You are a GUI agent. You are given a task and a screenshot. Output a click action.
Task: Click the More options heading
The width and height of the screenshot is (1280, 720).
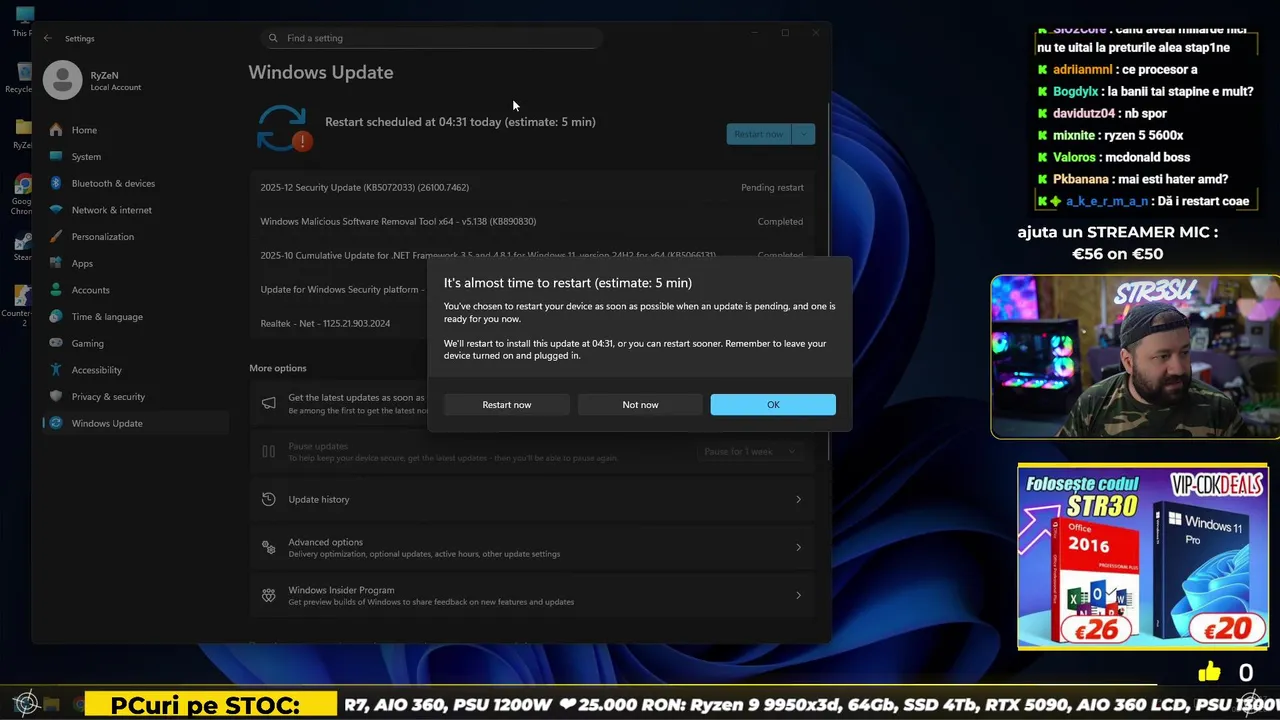coord(278,368)
